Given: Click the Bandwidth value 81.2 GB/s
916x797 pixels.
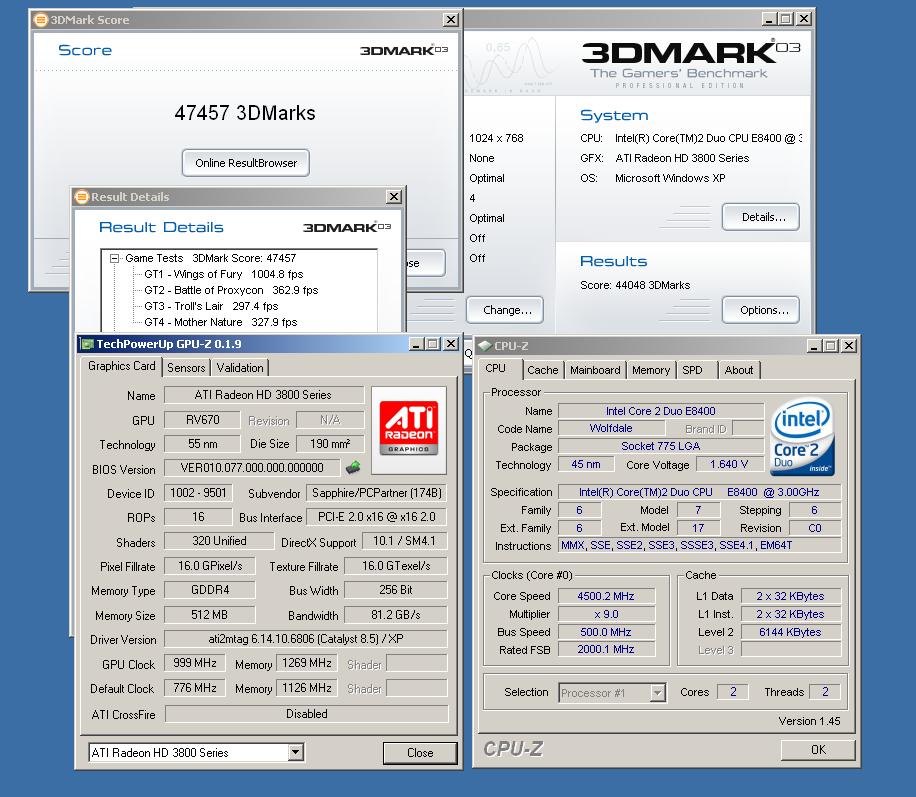Looking at the screenshot, I should pyautogui.click(x=395, y=615).
